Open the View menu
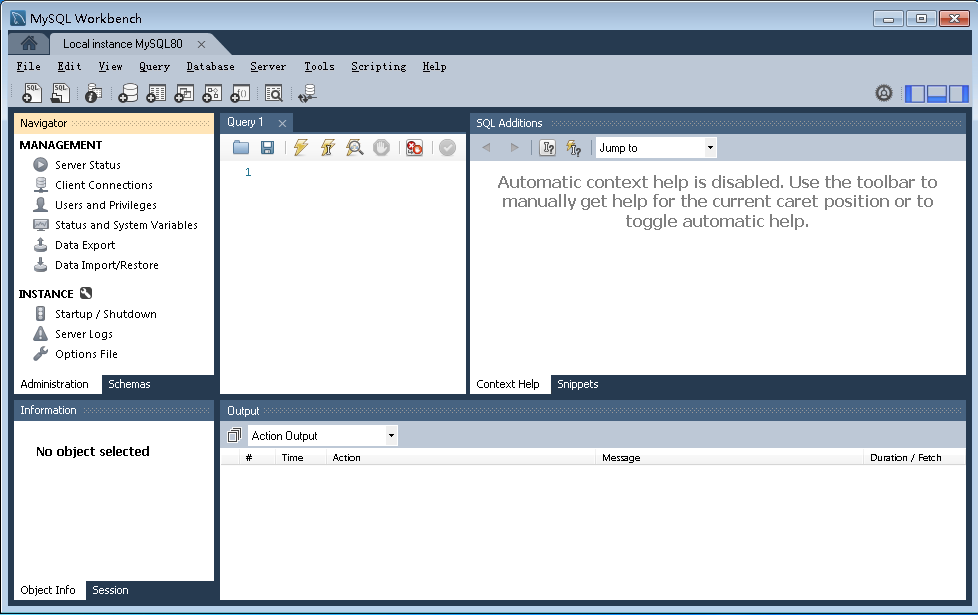The image size is (978, 615). click(110, 66)
